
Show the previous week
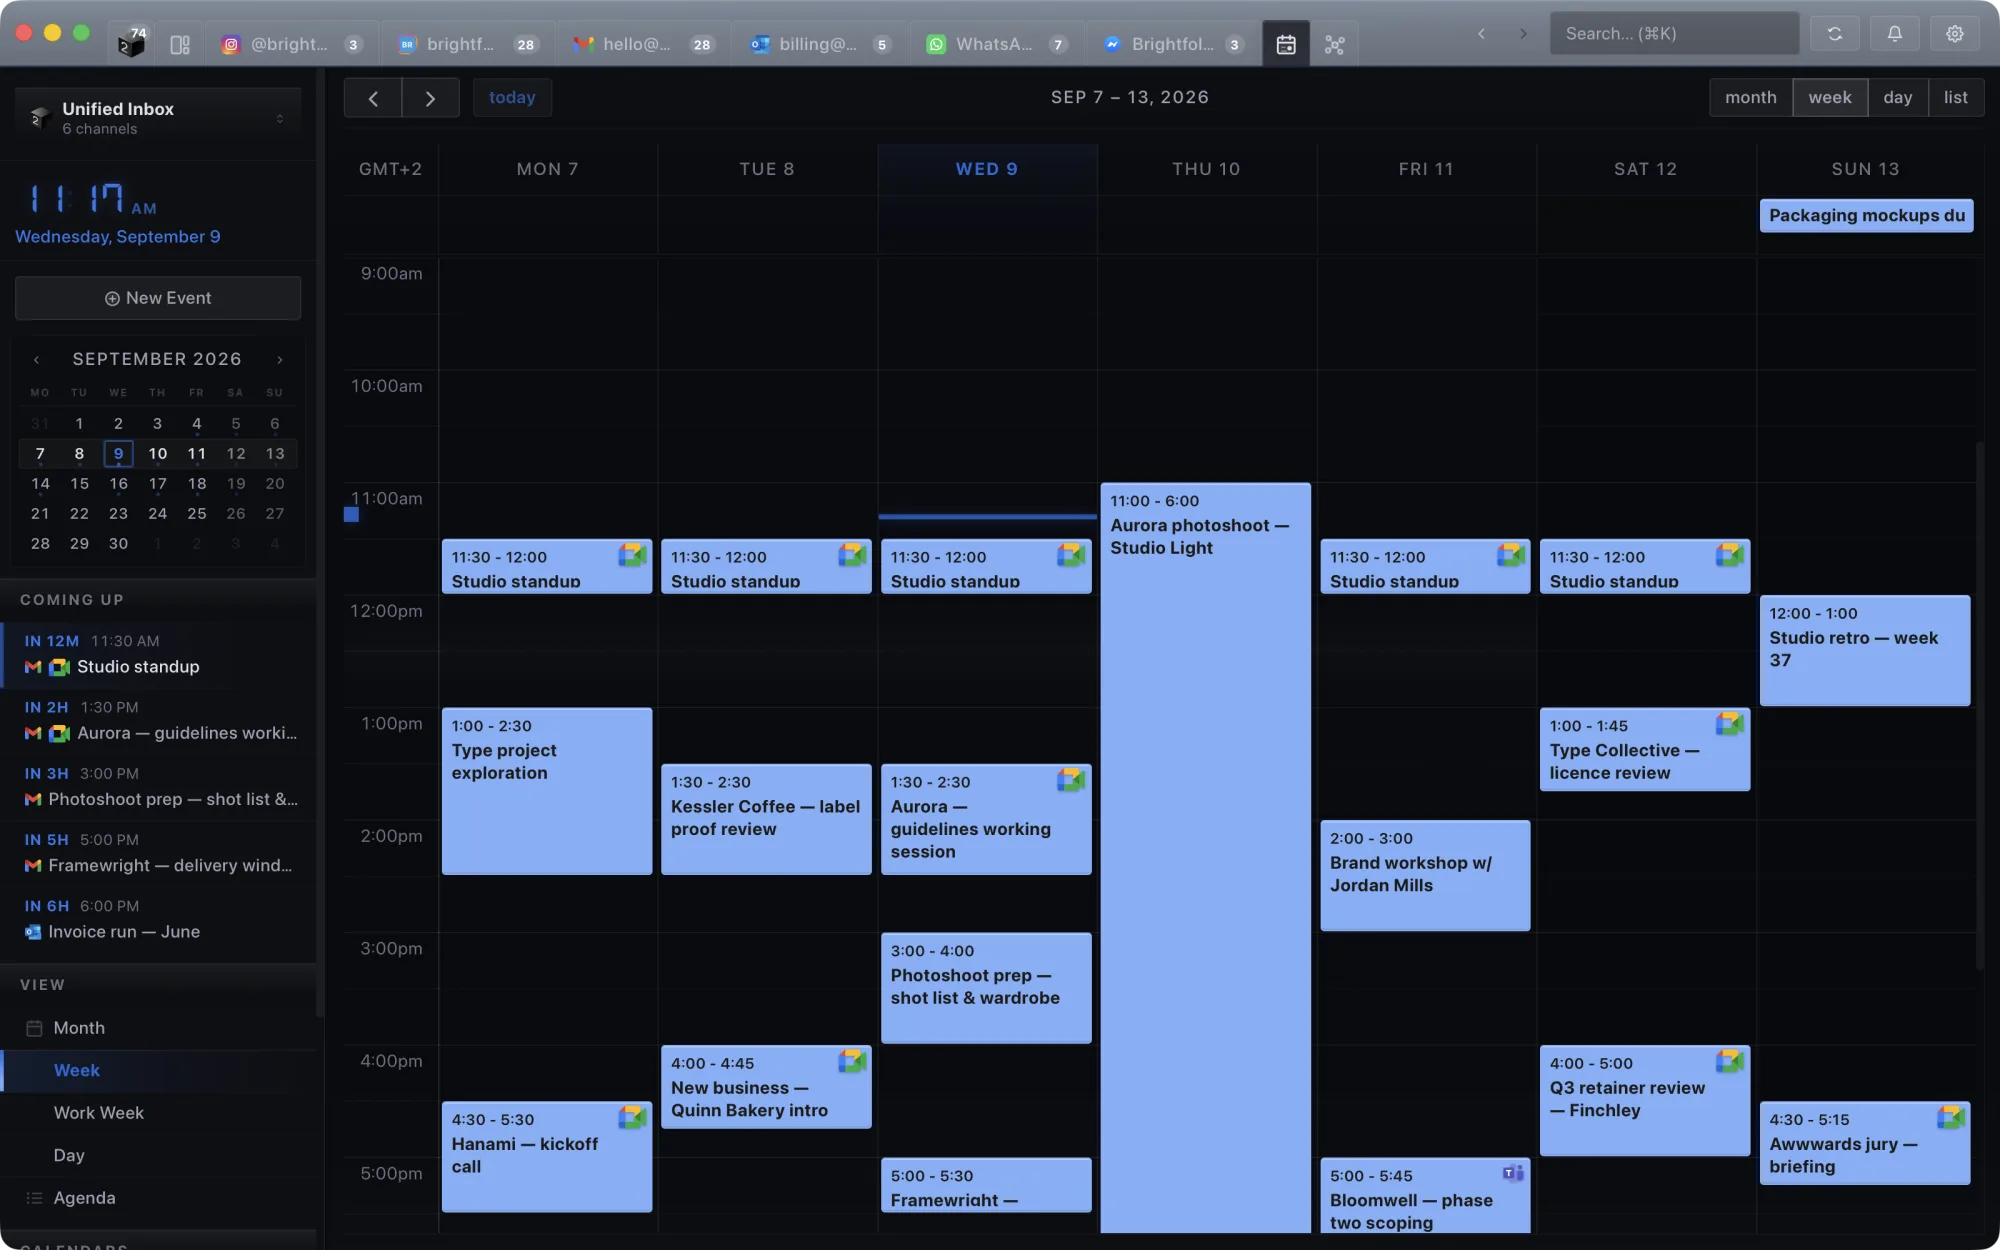(x=373, y=98)
